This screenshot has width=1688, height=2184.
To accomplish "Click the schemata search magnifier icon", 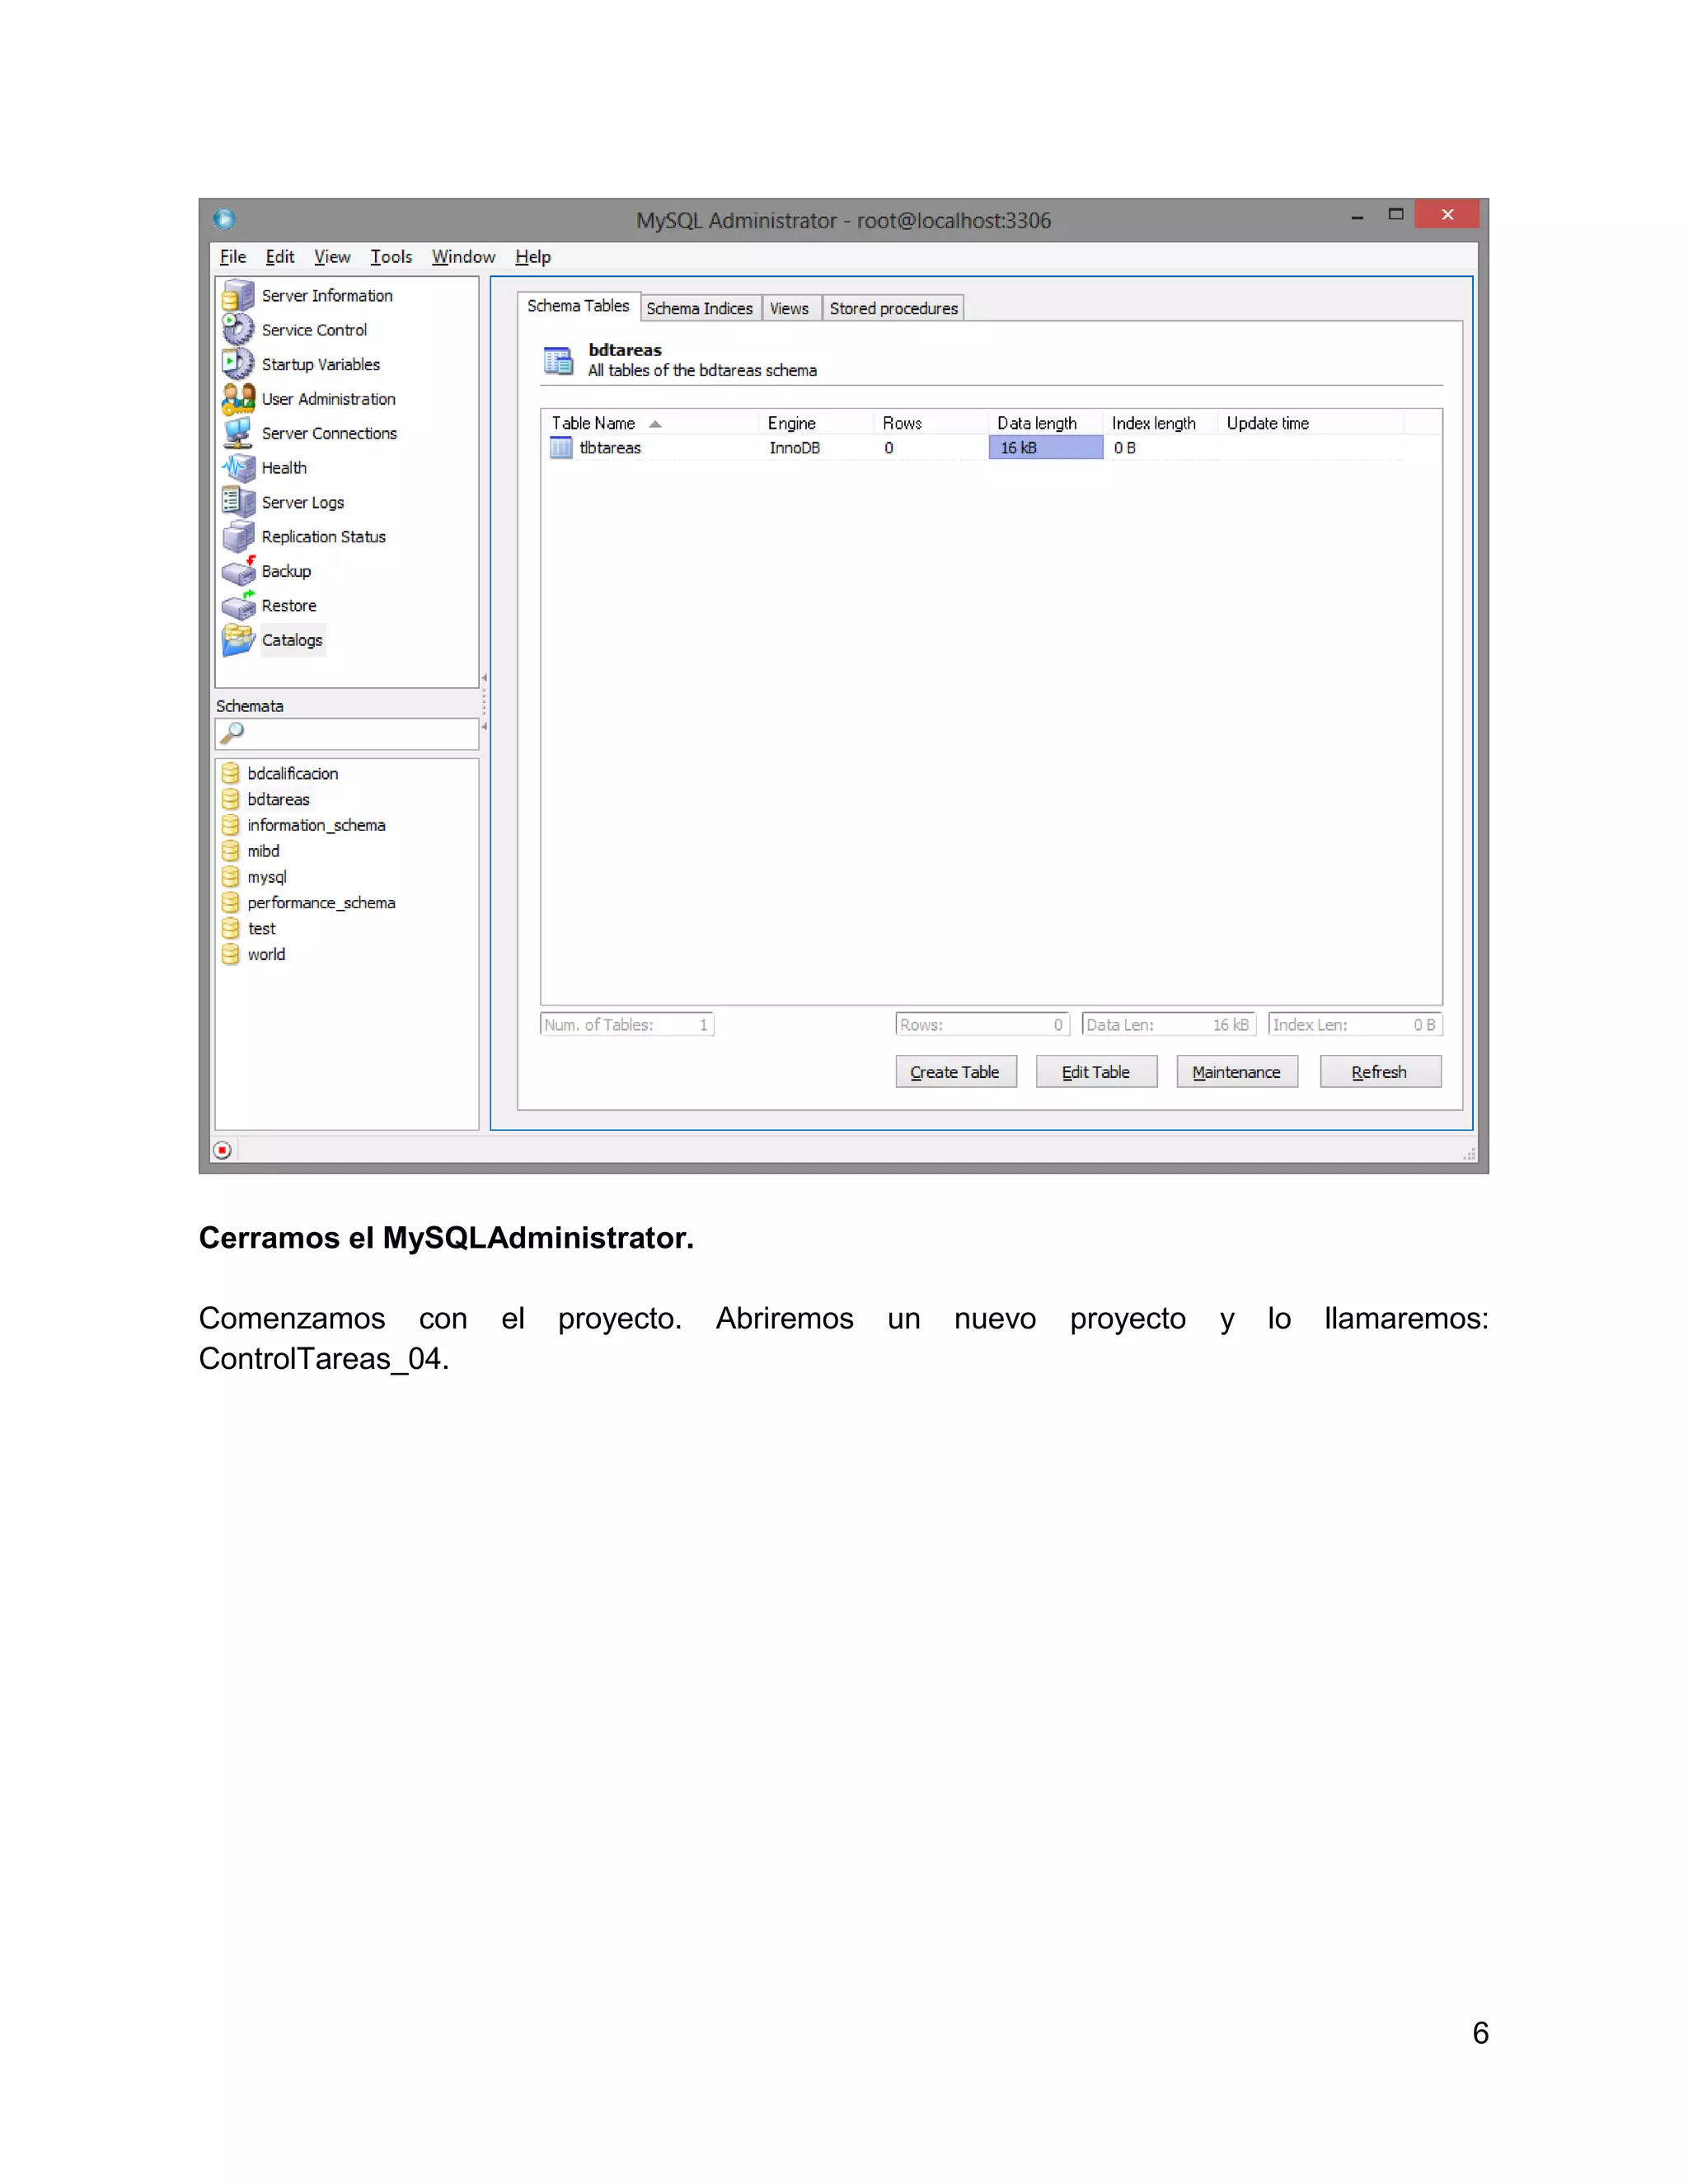I will pos(232,733).
